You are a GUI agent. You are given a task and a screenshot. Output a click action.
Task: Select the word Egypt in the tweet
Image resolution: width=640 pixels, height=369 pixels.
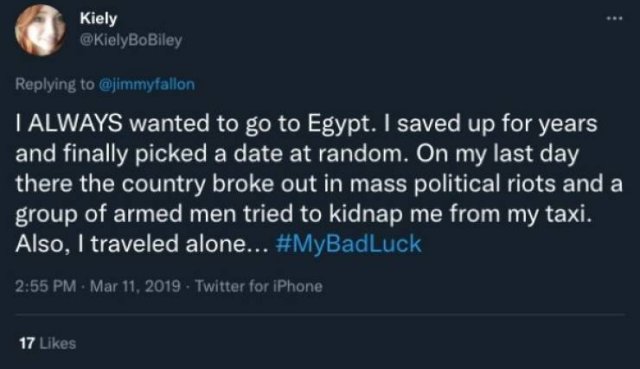point(339,124)
